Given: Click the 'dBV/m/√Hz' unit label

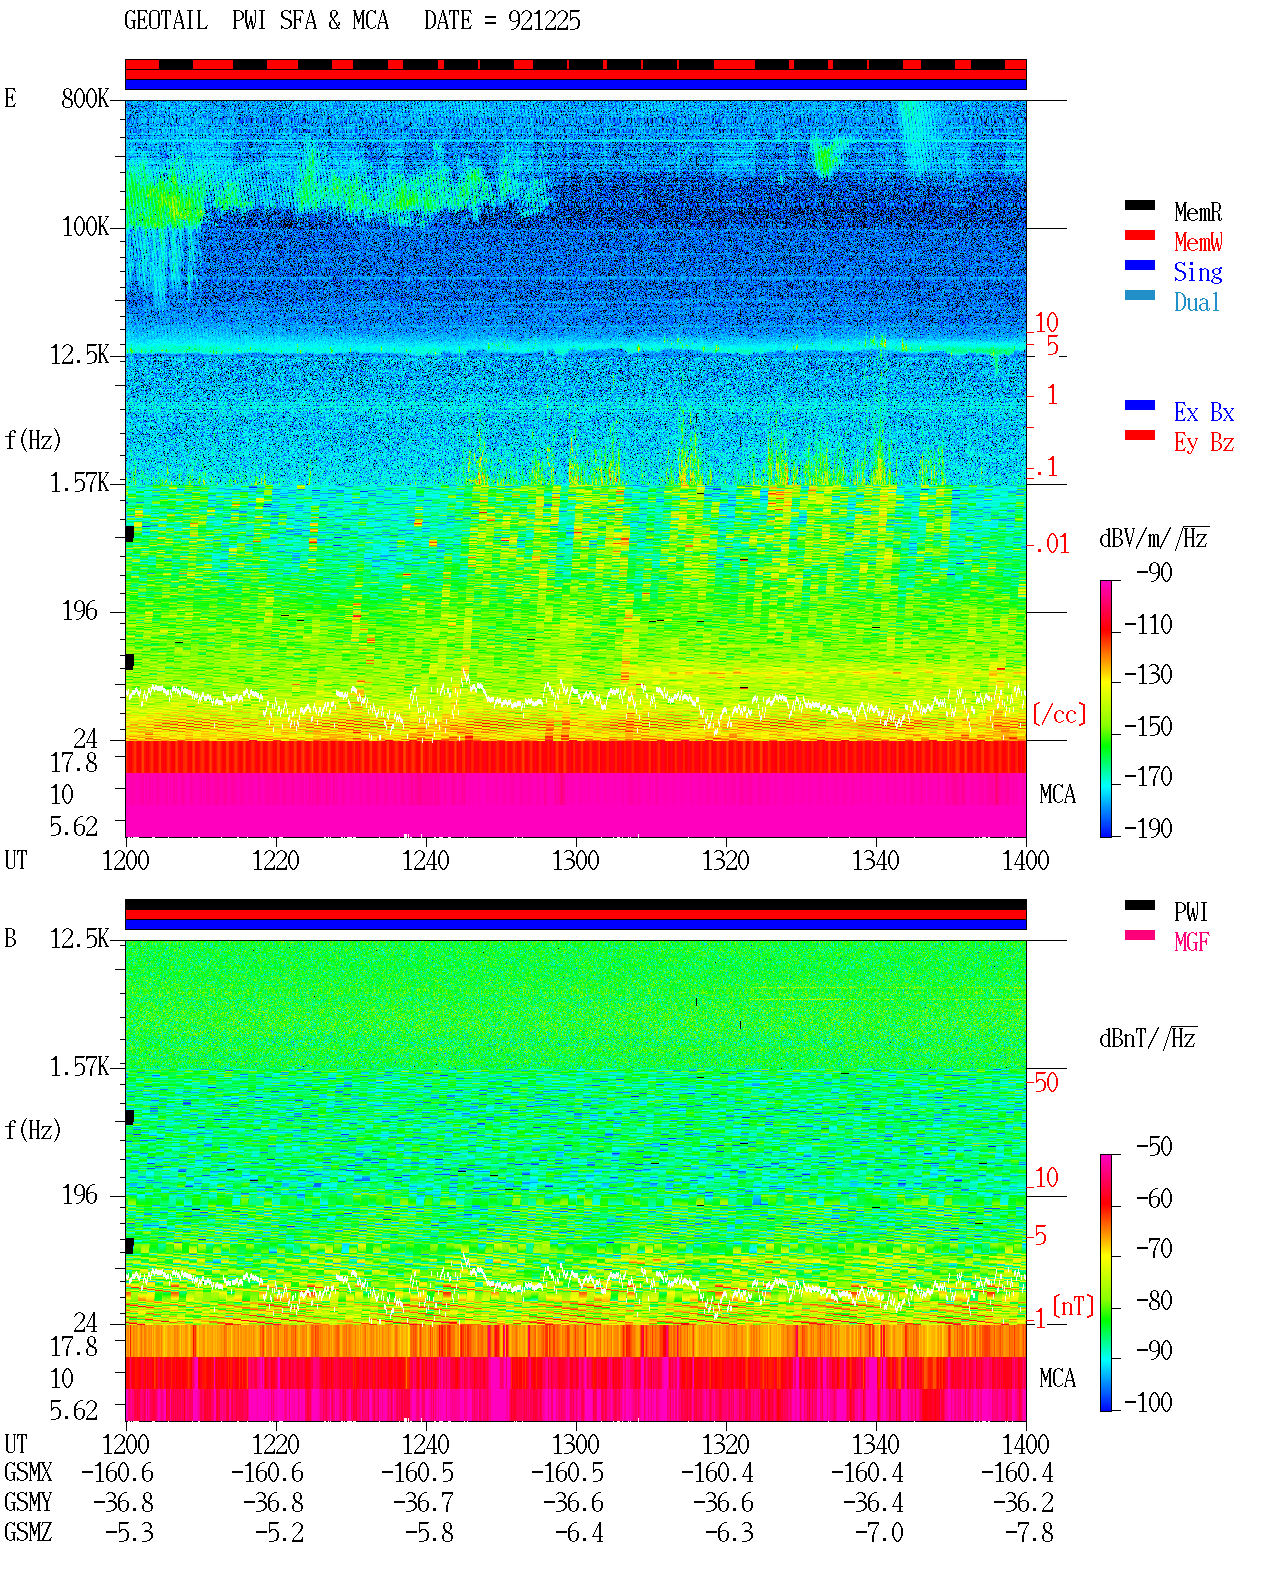Looking at the screenshot, I should click(1154, 538).
